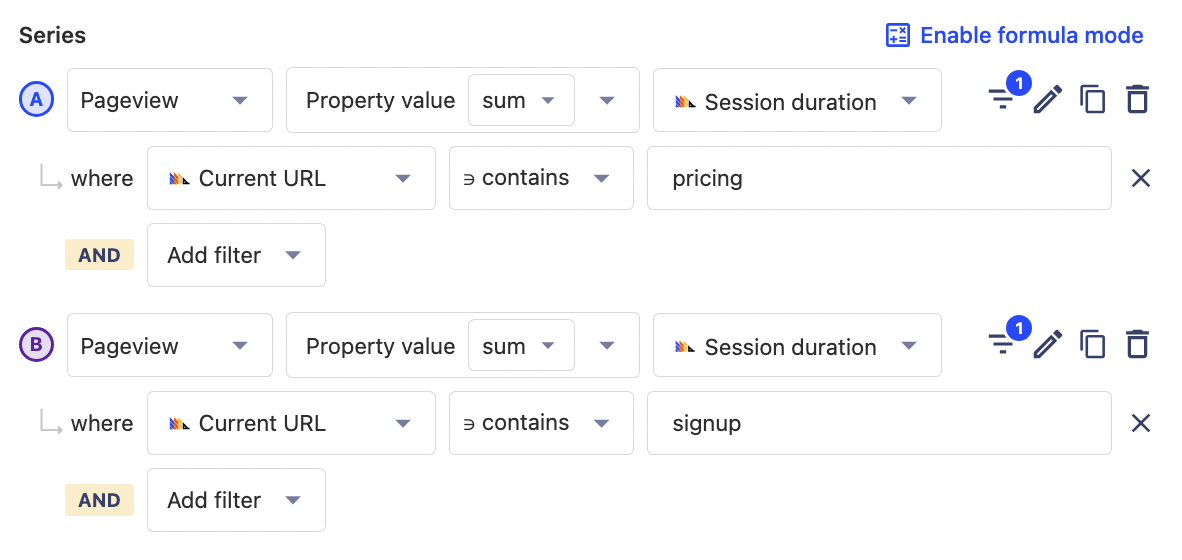Add filter under series B
1182x560 pixels.
coord(235,500)
